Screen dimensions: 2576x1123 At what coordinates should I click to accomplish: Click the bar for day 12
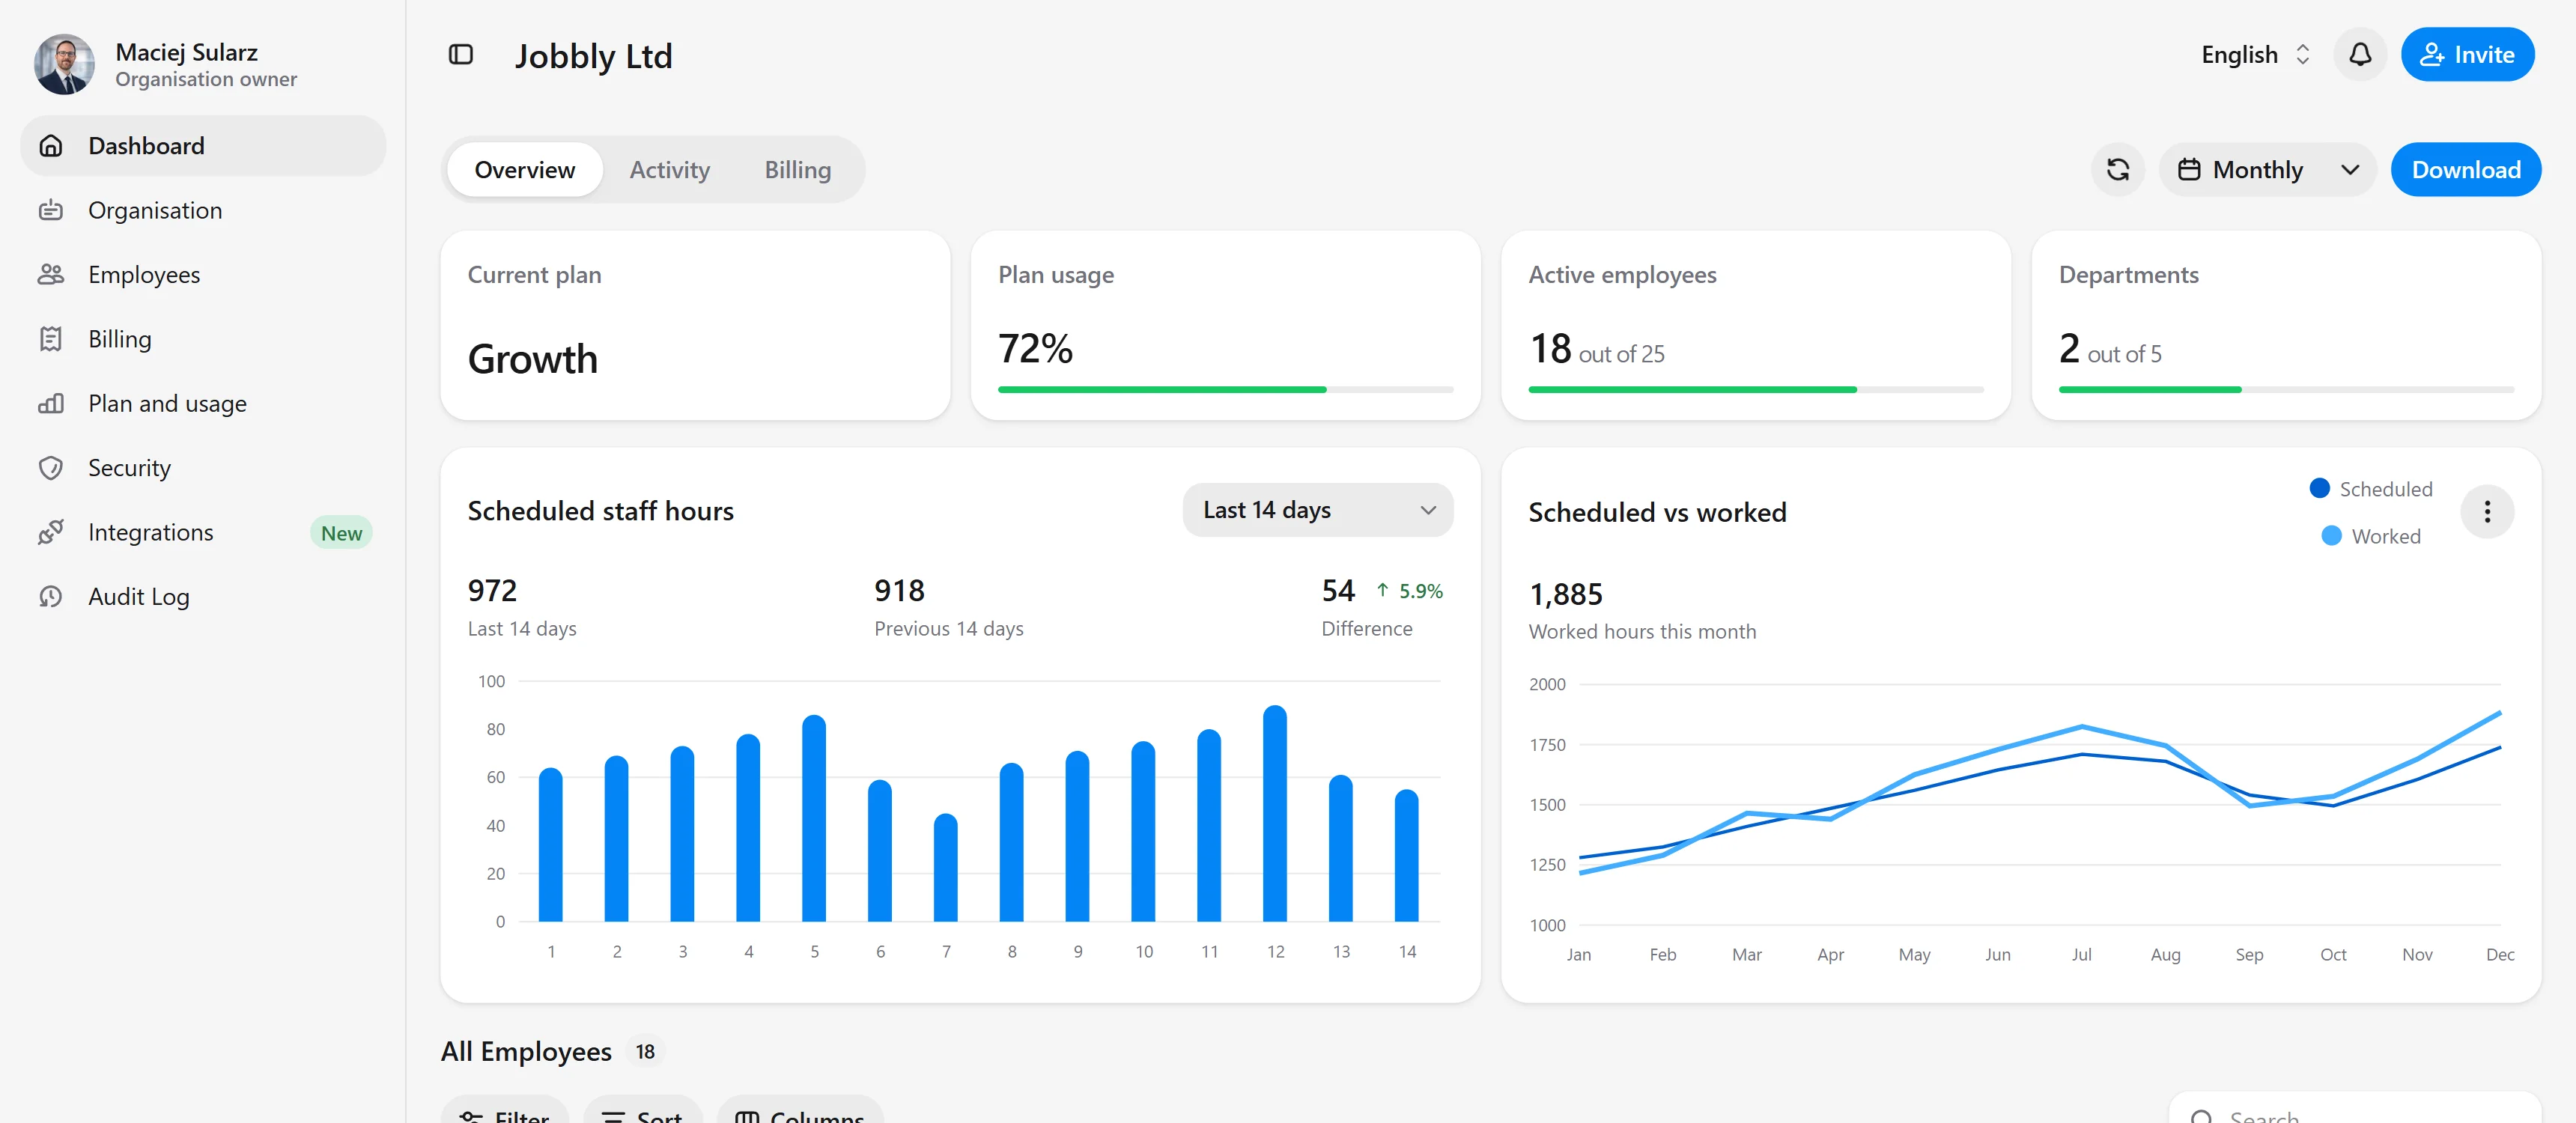click(1275, 813)
